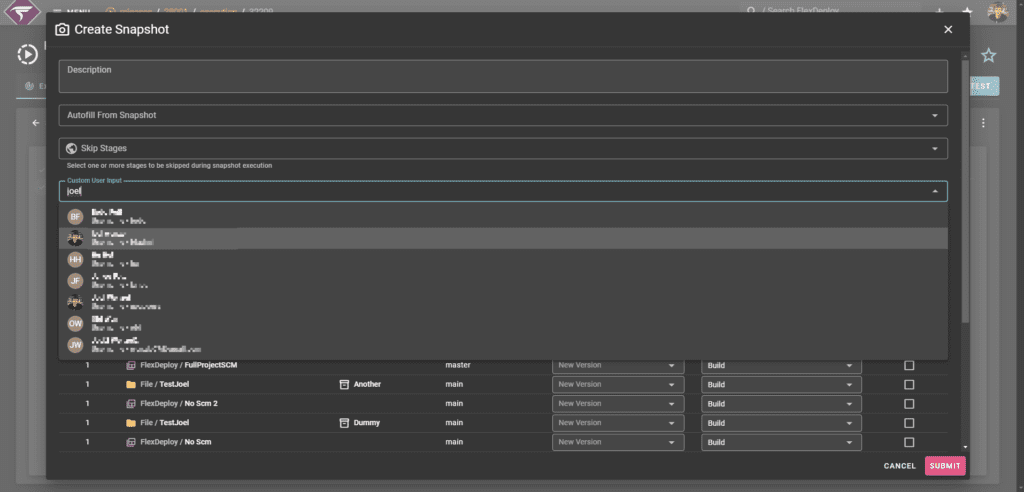The image size is (1024, 492).
Task: Click the TEST button behind the dialog
Action: point(984,86)
